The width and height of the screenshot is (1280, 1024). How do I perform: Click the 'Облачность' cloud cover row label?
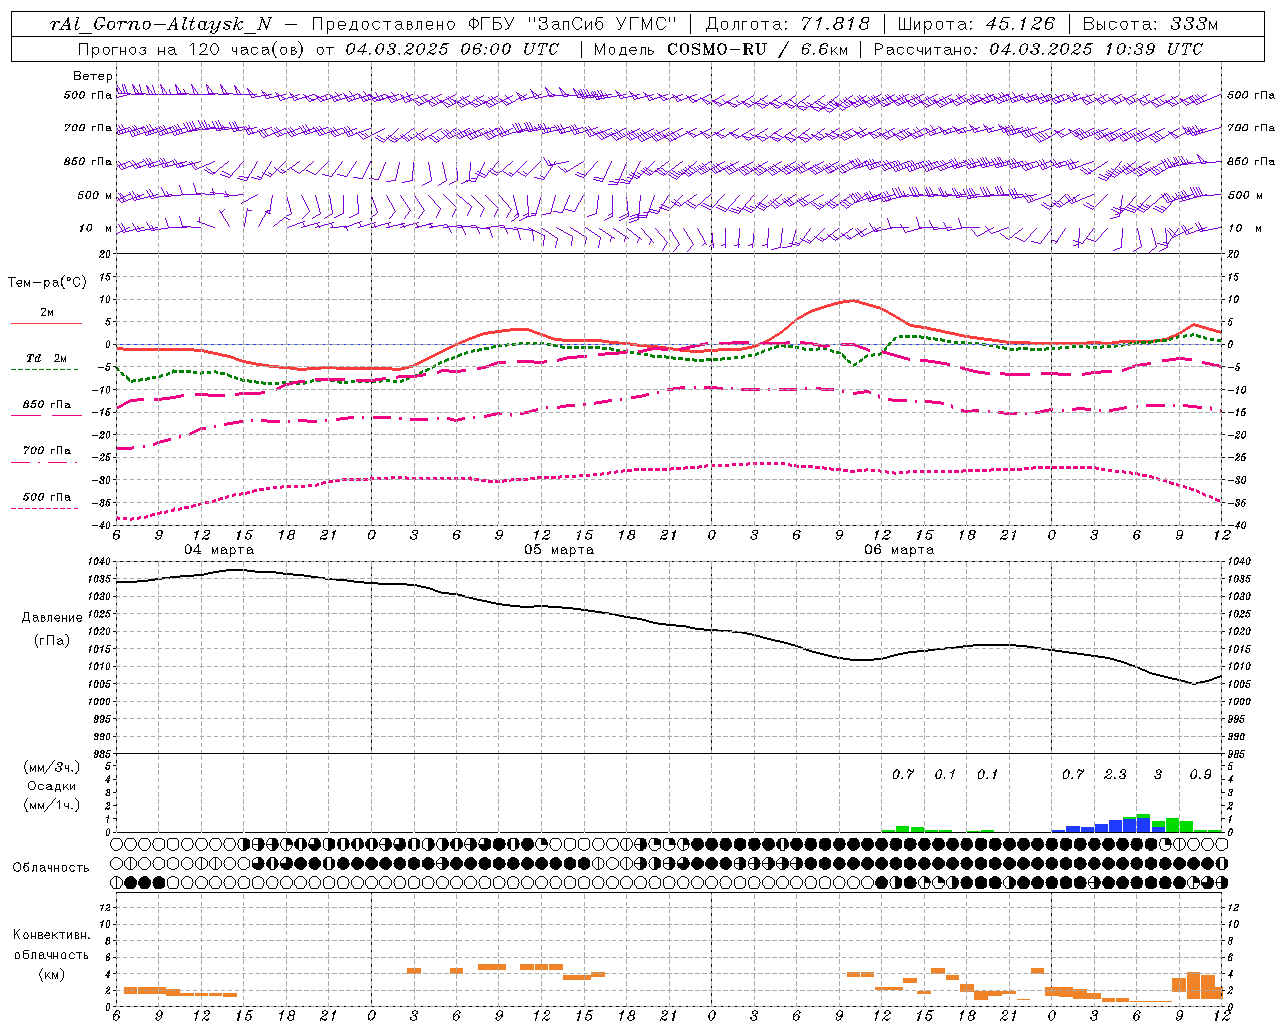point(51,868)
